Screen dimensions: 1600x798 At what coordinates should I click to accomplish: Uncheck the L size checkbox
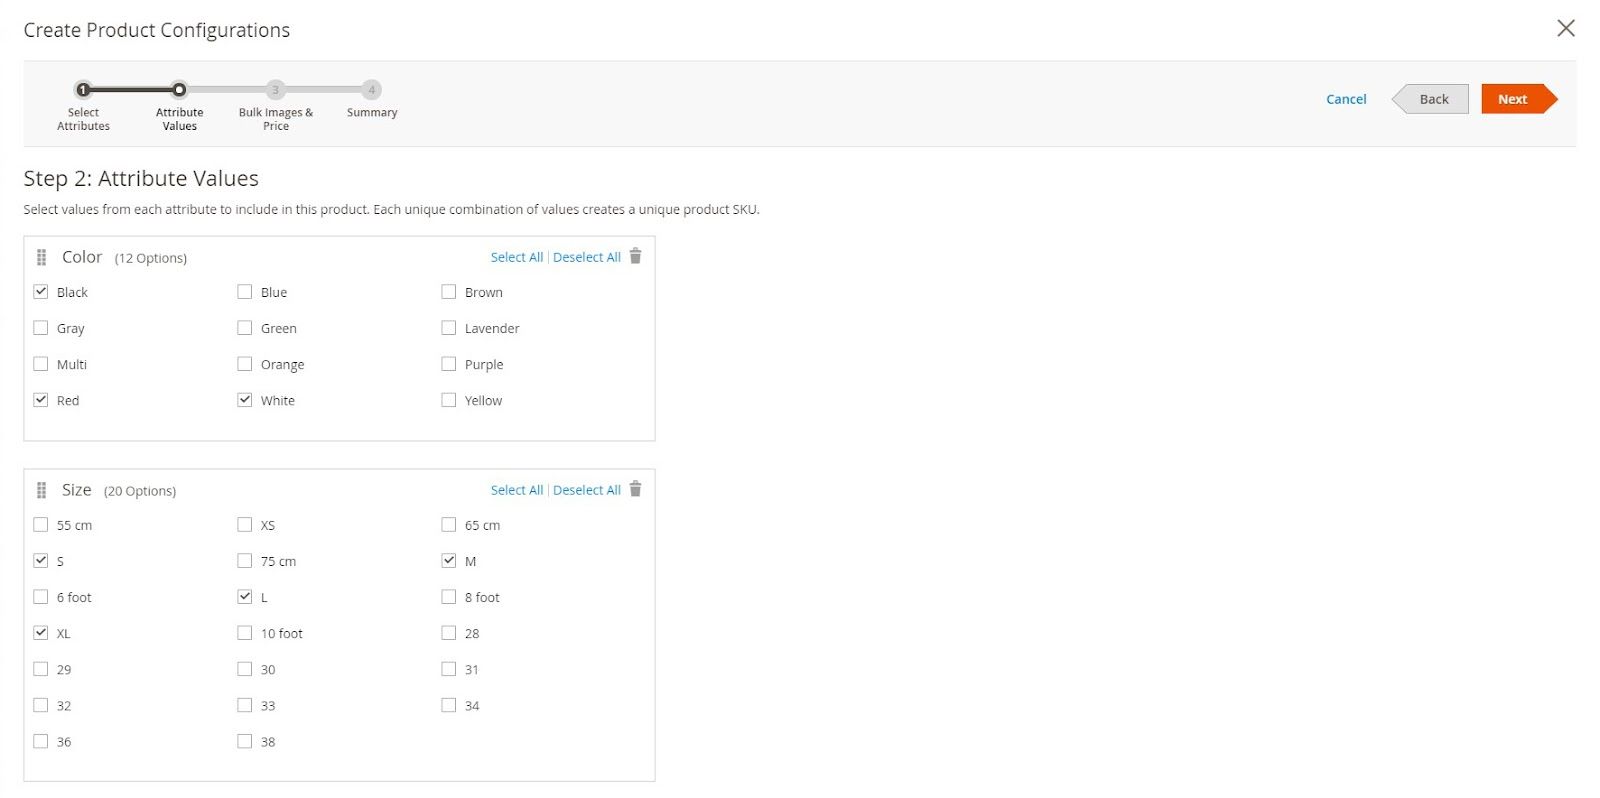coord(245,597)
